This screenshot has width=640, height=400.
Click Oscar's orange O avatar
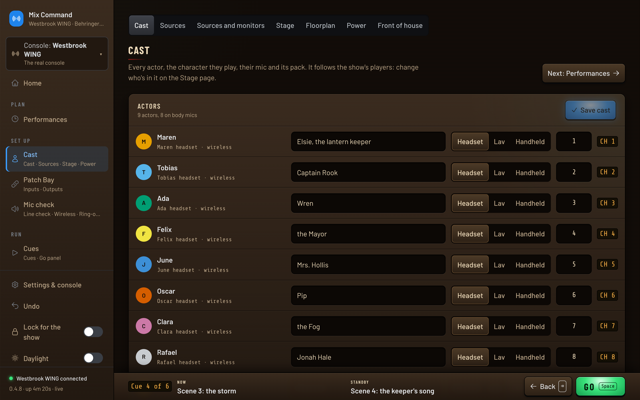(x=144, y=296)
